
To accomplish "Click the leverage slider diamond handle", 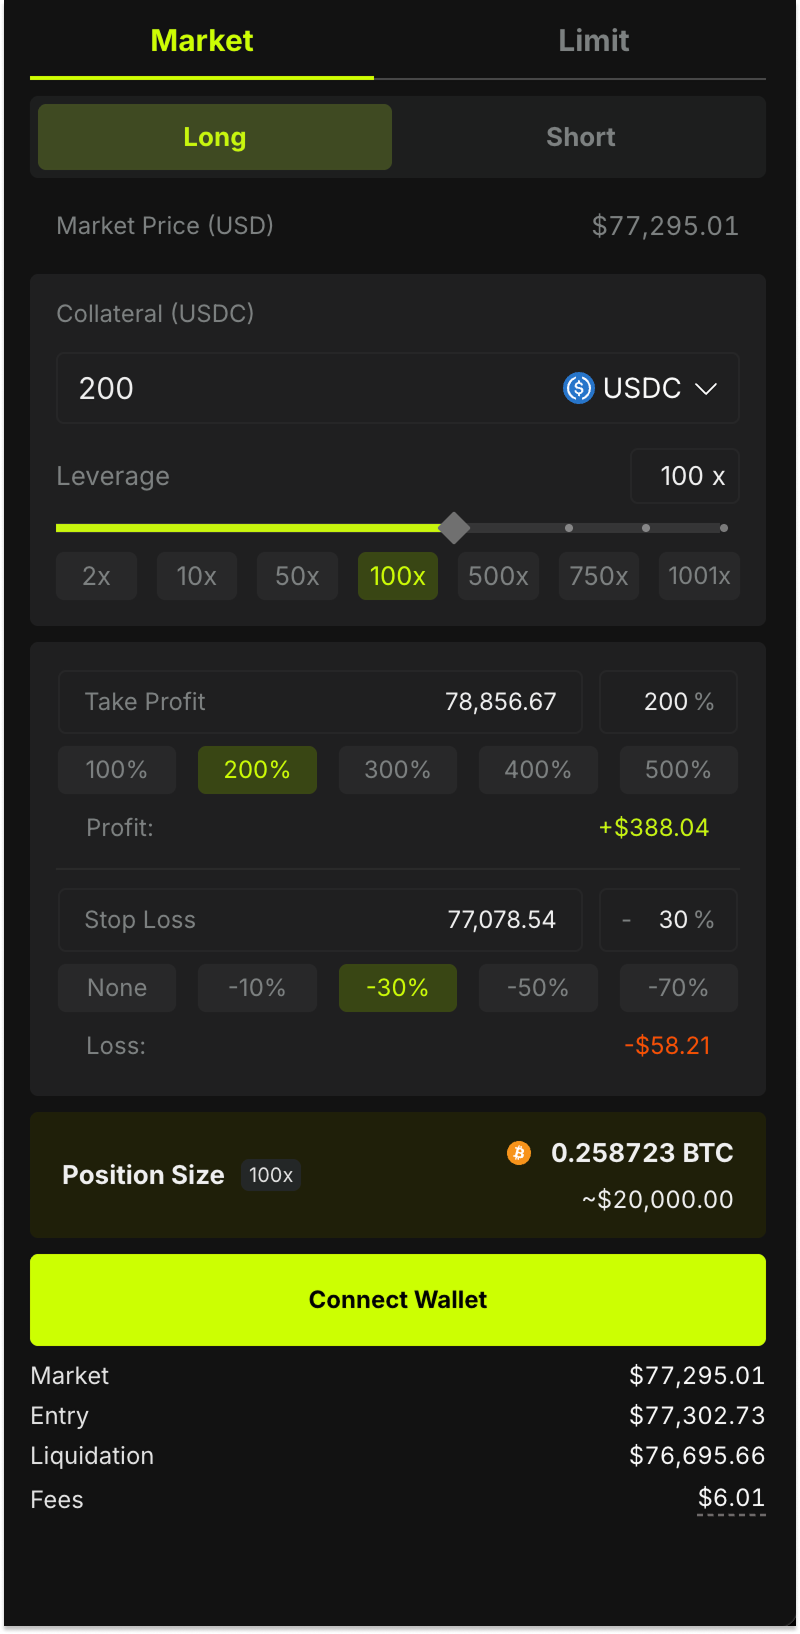I will (x=455, y=528).
